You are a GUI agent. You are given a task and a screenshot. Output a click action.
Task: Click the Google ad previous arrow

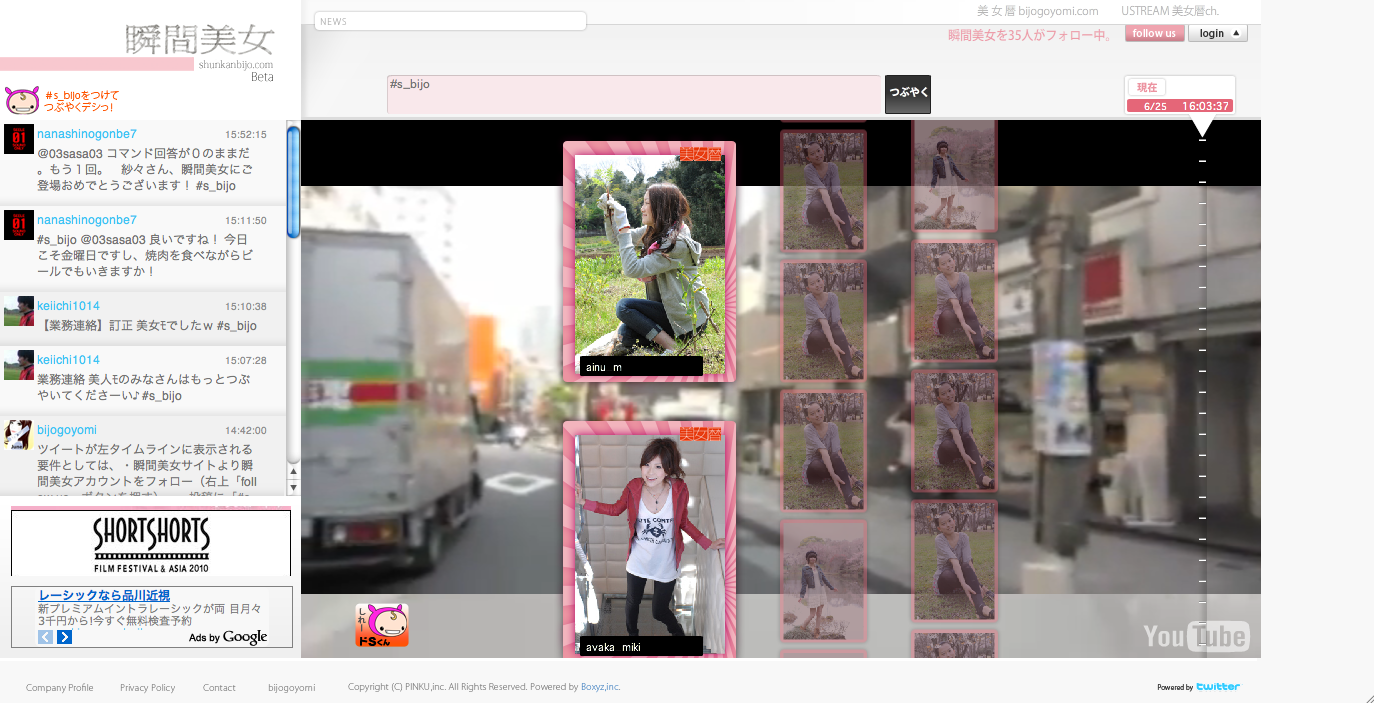(x=45, y=637)
